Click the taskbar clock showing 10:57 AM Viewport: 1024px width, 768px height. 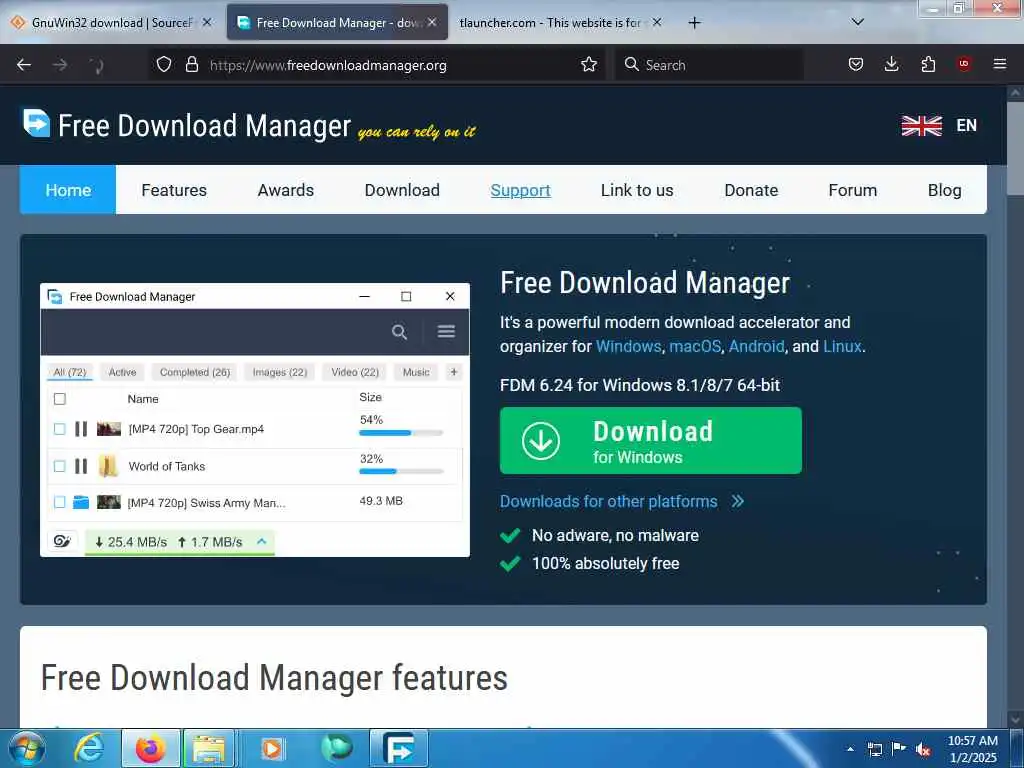tap(972, 749)
